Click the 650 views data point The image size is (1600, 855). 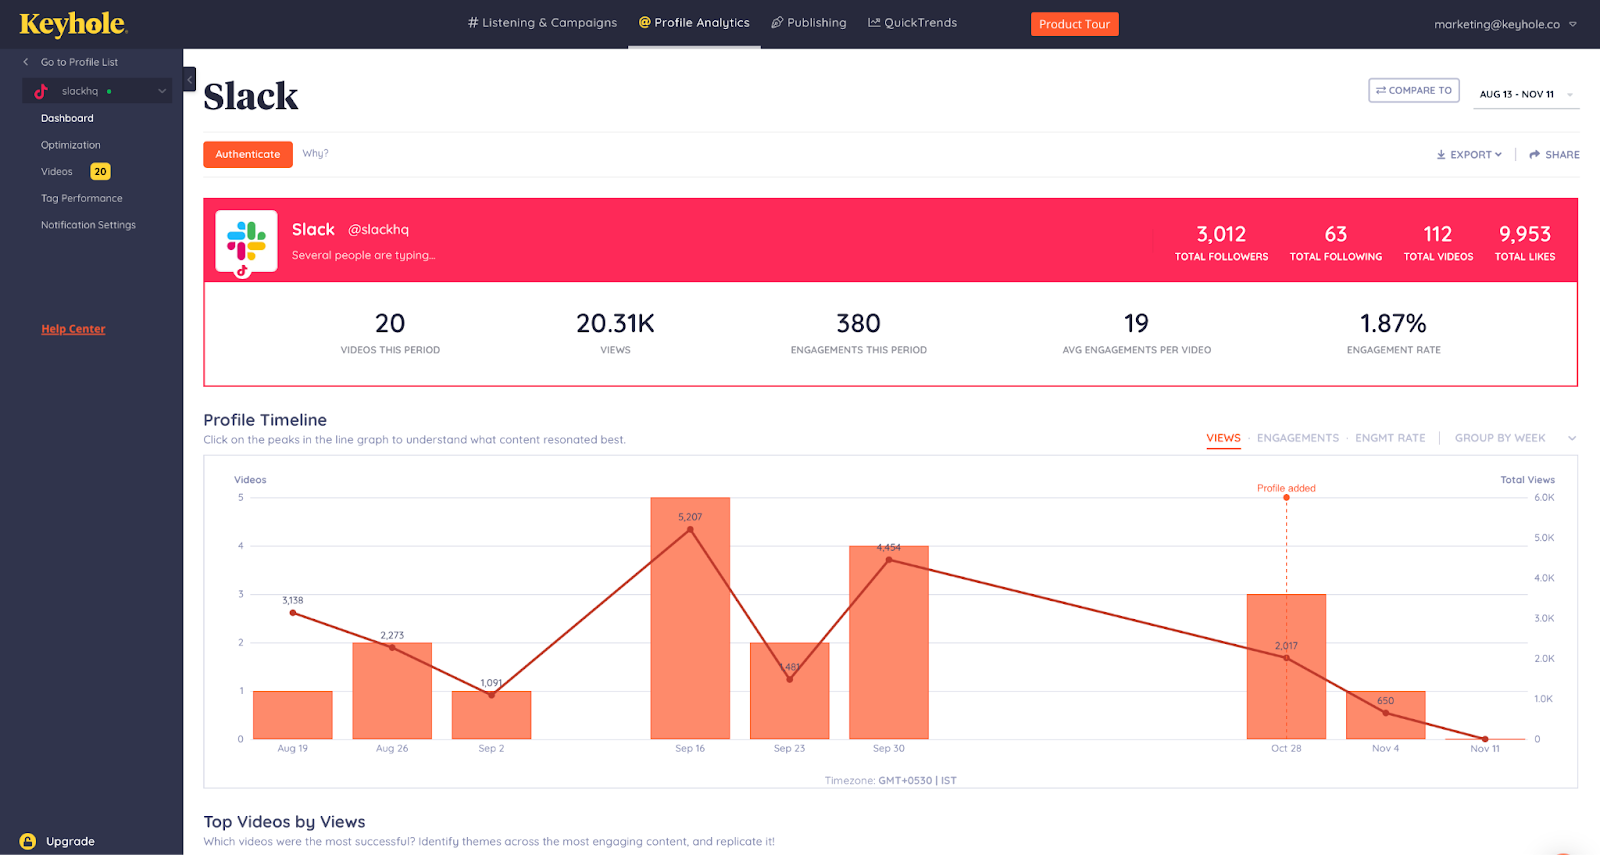[1385, 713]
